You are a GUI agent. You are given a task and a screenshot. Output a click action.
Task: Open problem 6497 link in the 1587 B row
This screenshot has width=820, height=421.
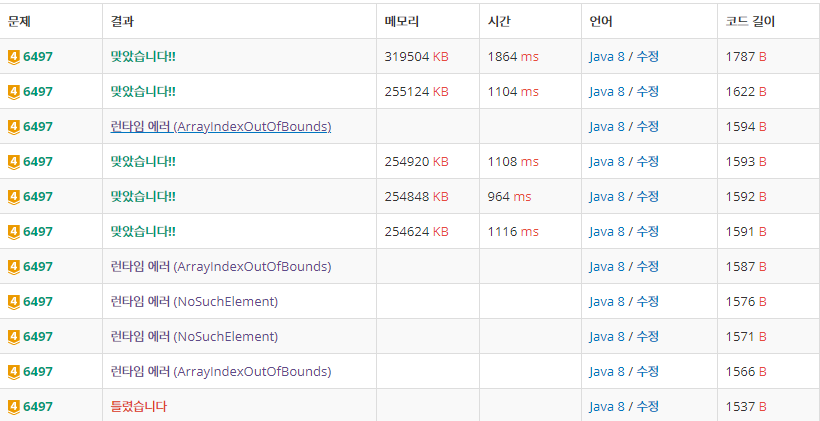(38, 267)
